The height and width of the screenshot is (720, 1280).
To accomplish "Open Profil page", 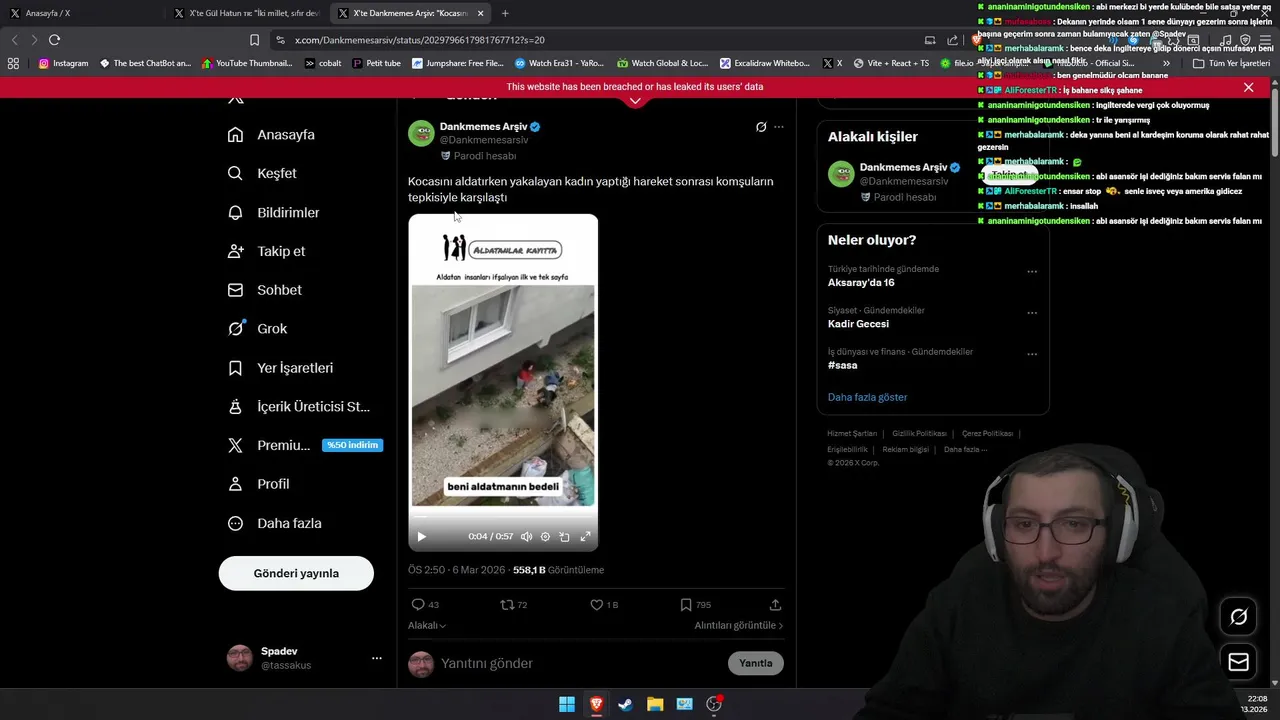I will click(x=258, y=484).
